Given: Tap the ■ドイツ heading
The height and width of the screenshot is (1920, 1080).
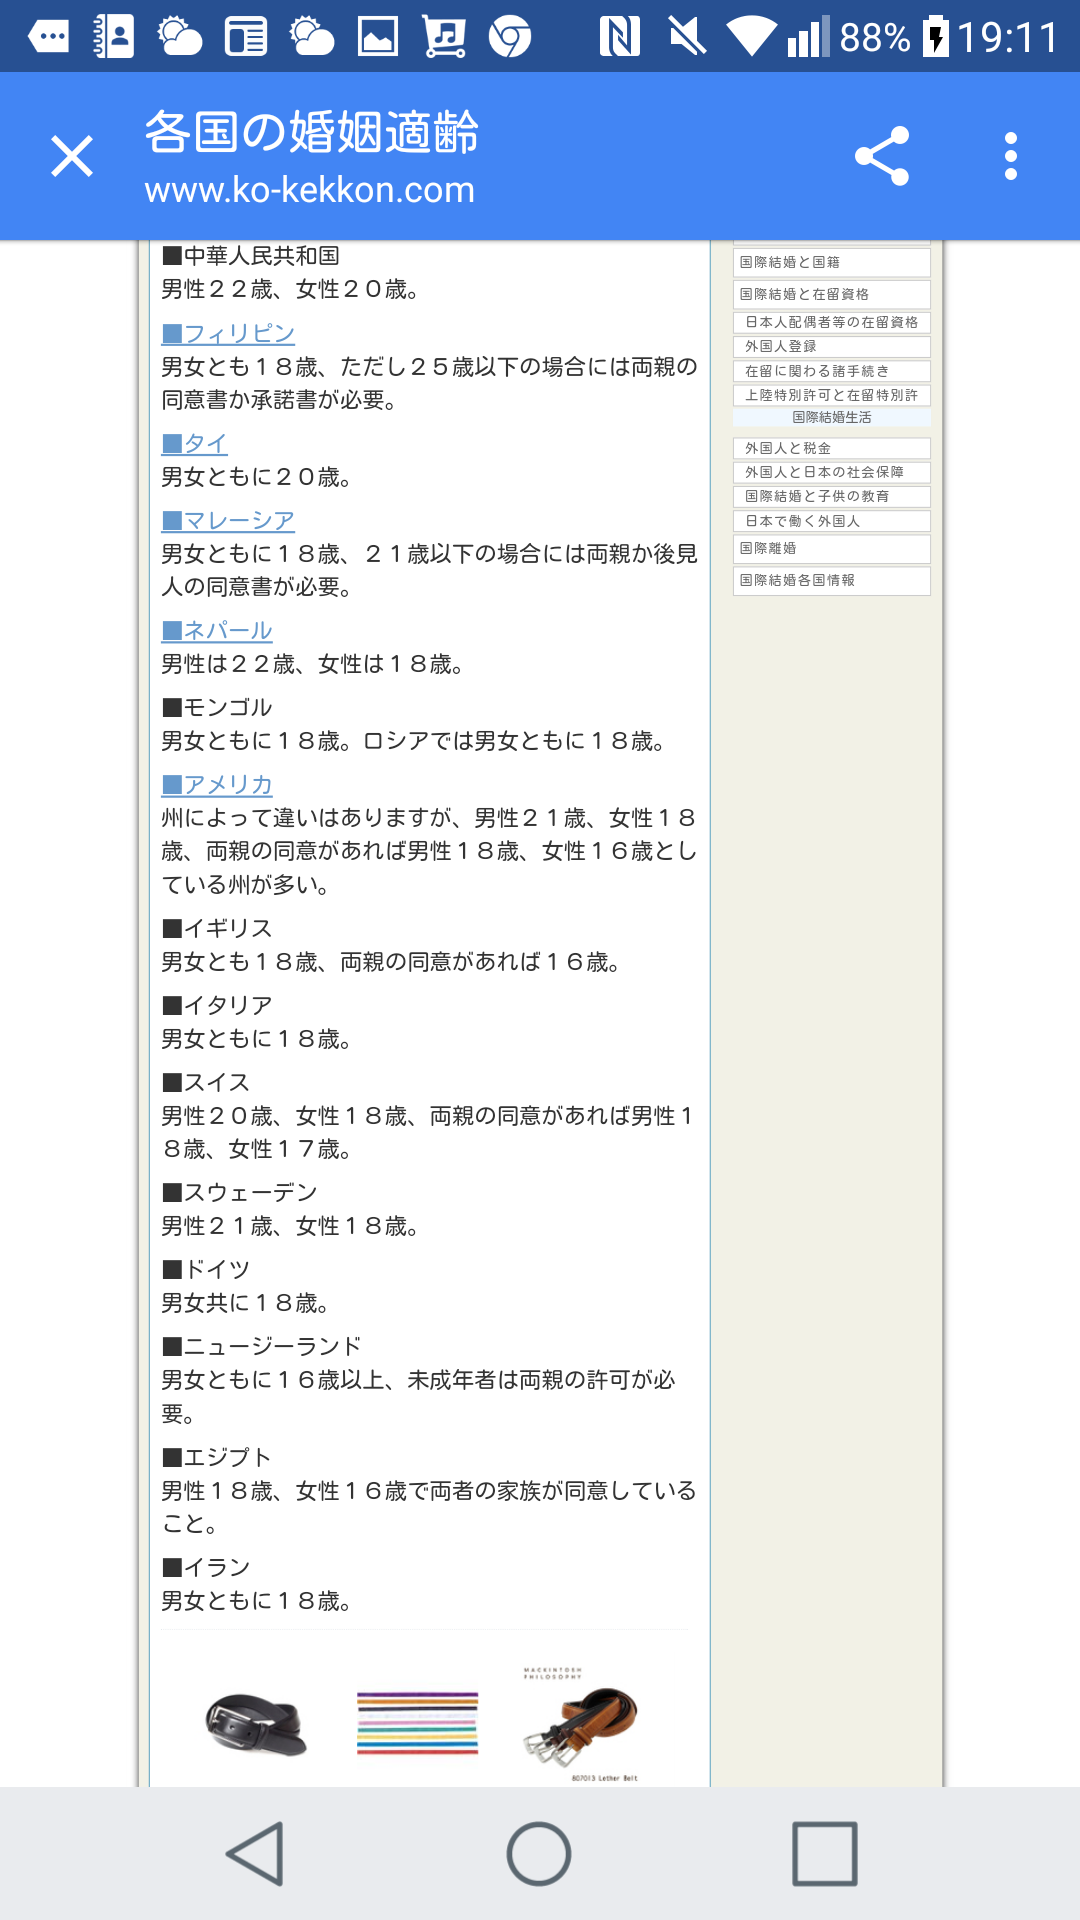Looking at the screenshot, I should pyautogui.click(x=206, y=1269).
